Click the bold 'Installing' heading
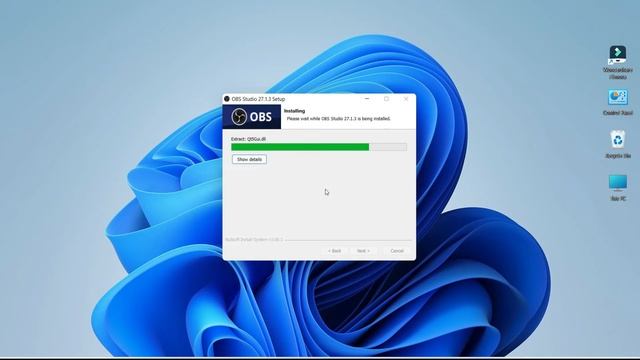This screenshot has width=640, height=360. 294,111
